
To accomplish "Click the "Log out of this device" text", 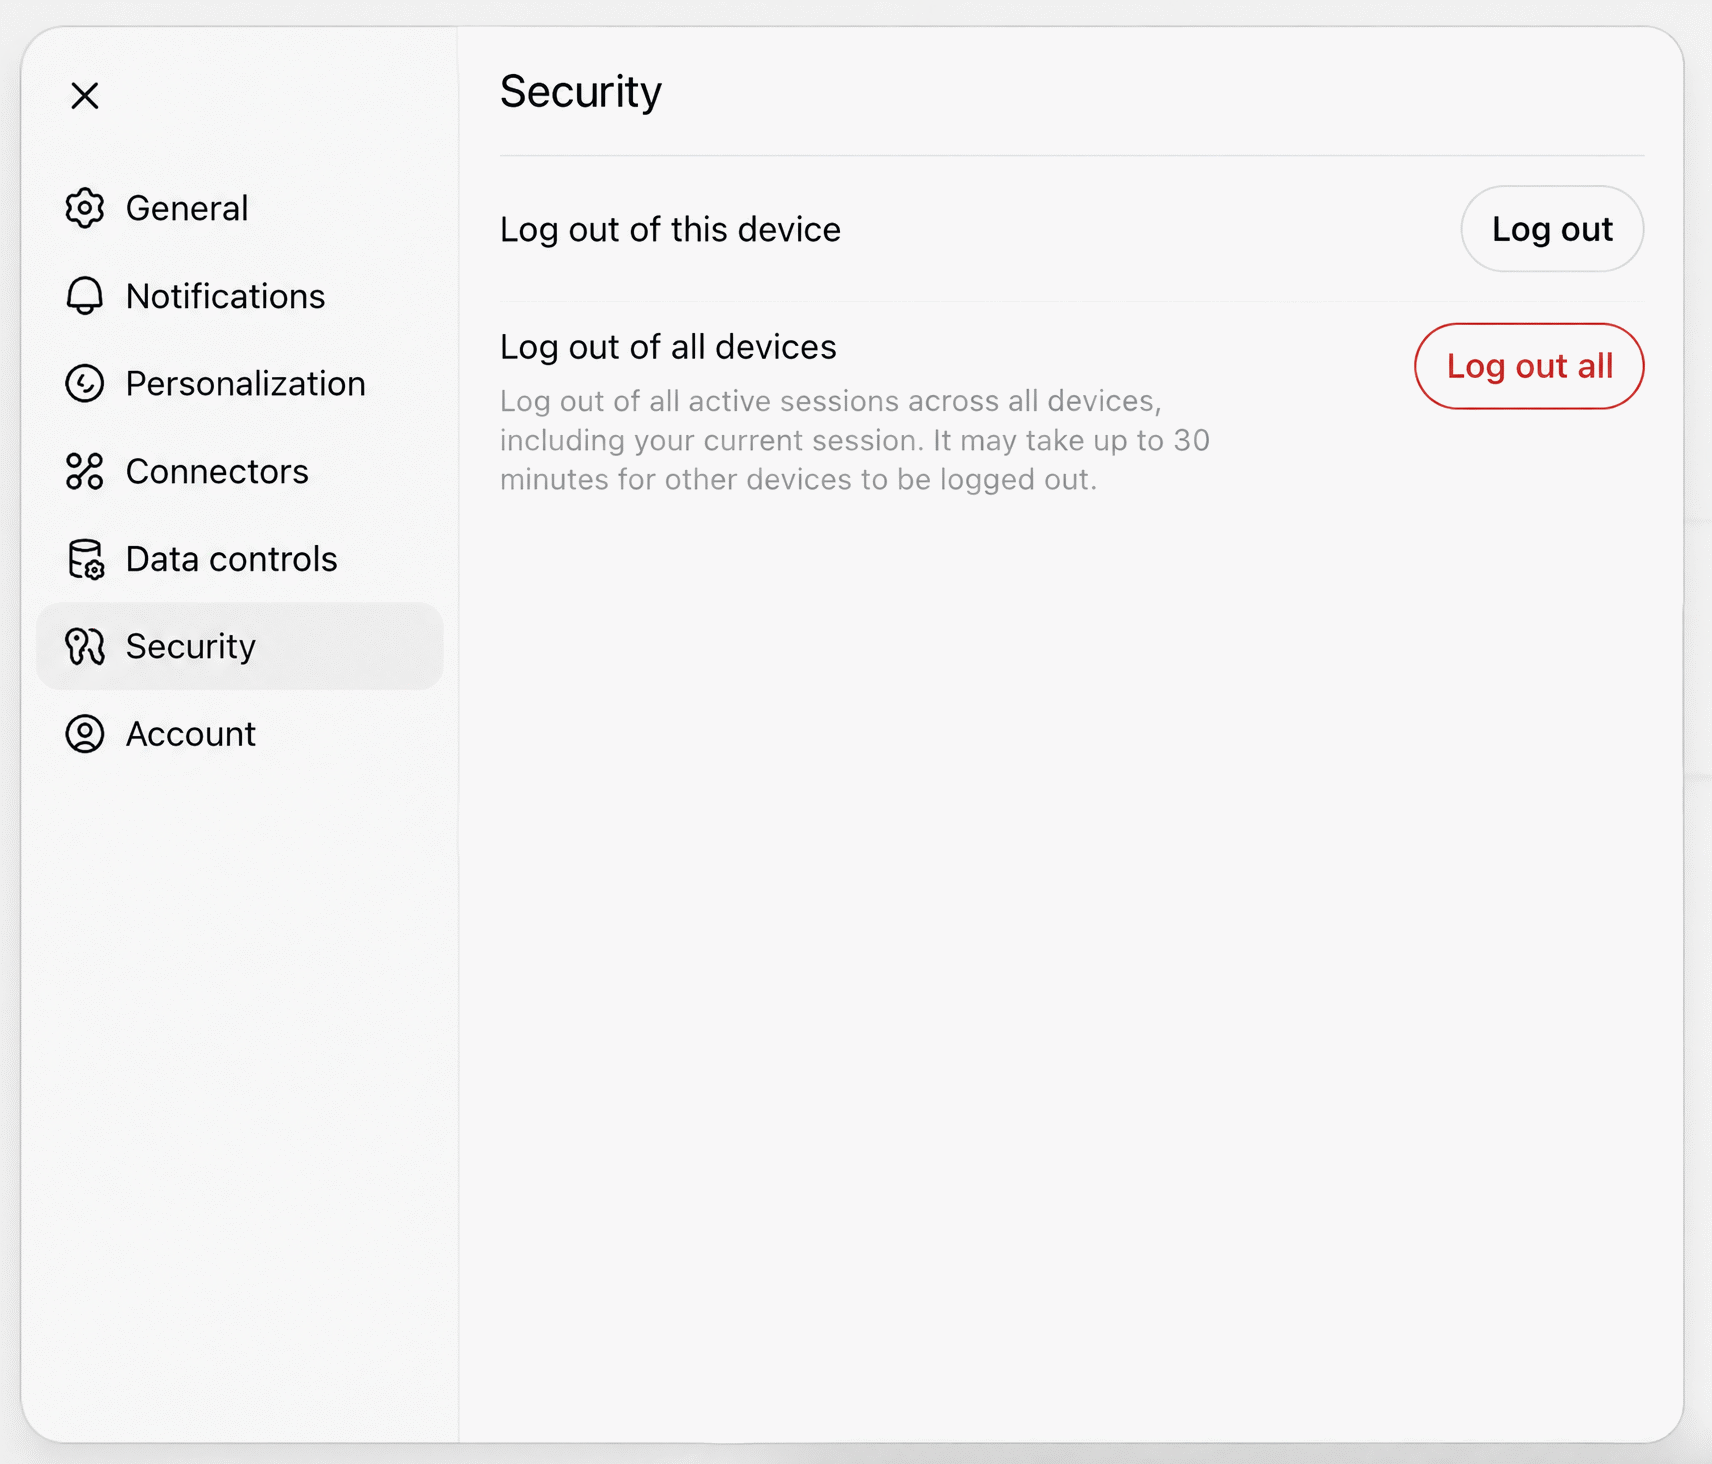I will (x=670, y=229).
